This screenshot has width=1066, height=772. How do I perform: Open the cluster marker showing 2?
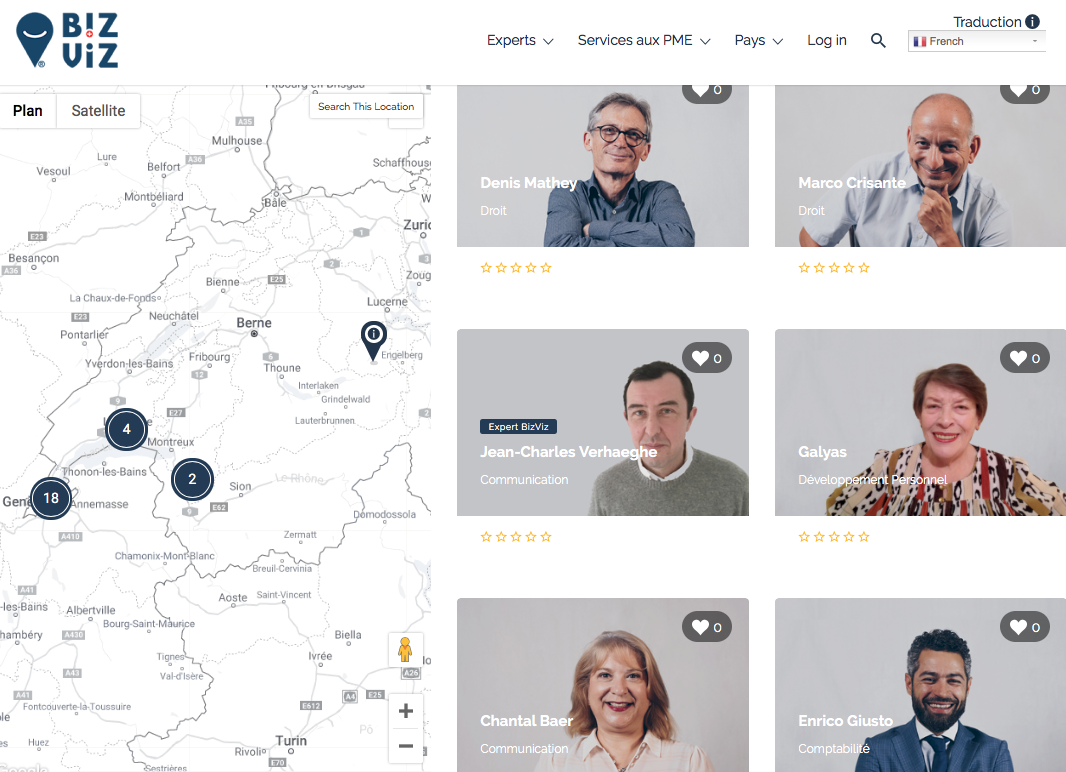pos(192,479)
